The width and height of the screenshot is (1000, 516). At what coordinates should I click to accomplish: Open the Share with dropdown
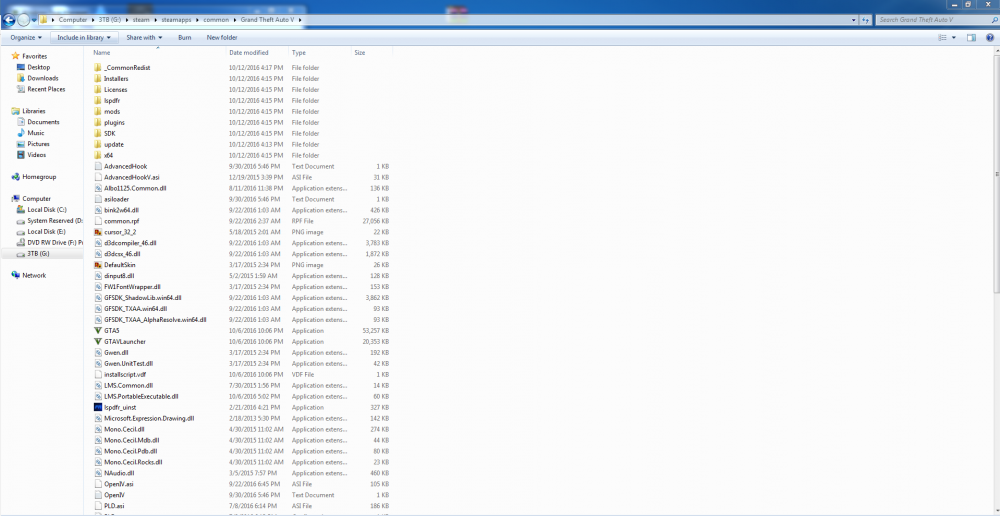point(144,38)
